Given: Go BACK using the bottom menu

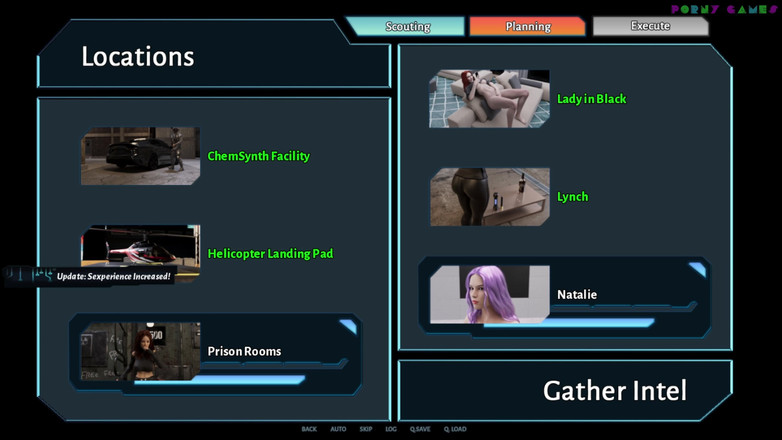Looking at the screenshot, I should click(x=309, y=429).
